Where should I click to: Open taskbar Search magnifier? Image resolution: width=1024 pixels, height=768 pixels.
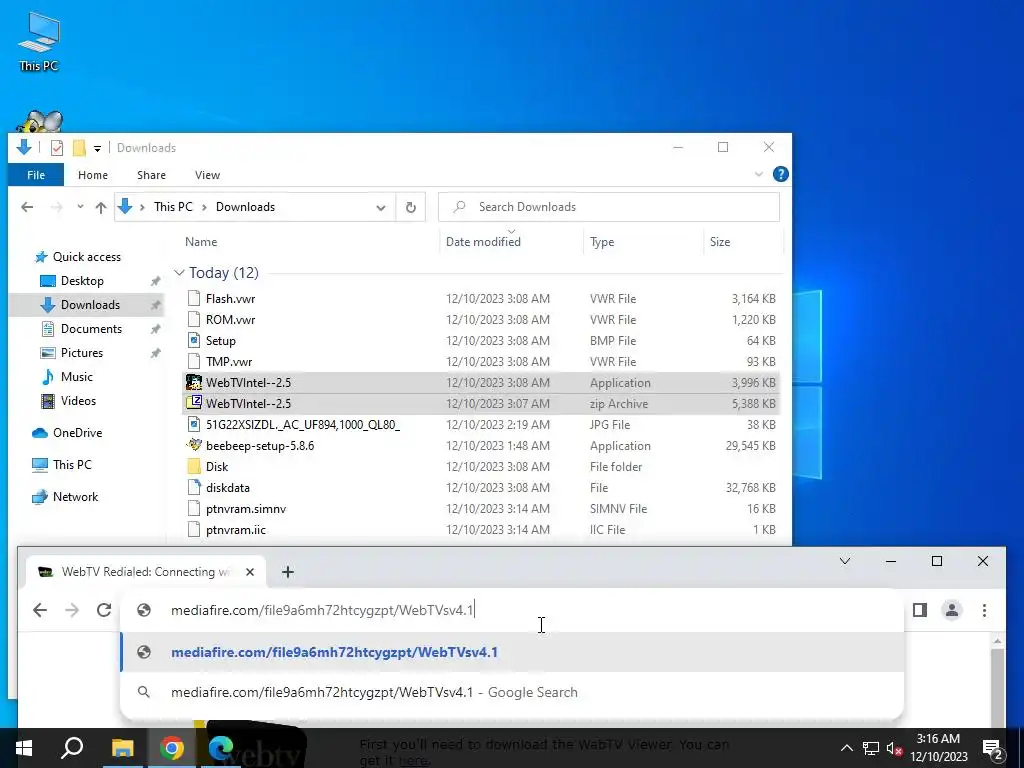[x=72, y=748]
